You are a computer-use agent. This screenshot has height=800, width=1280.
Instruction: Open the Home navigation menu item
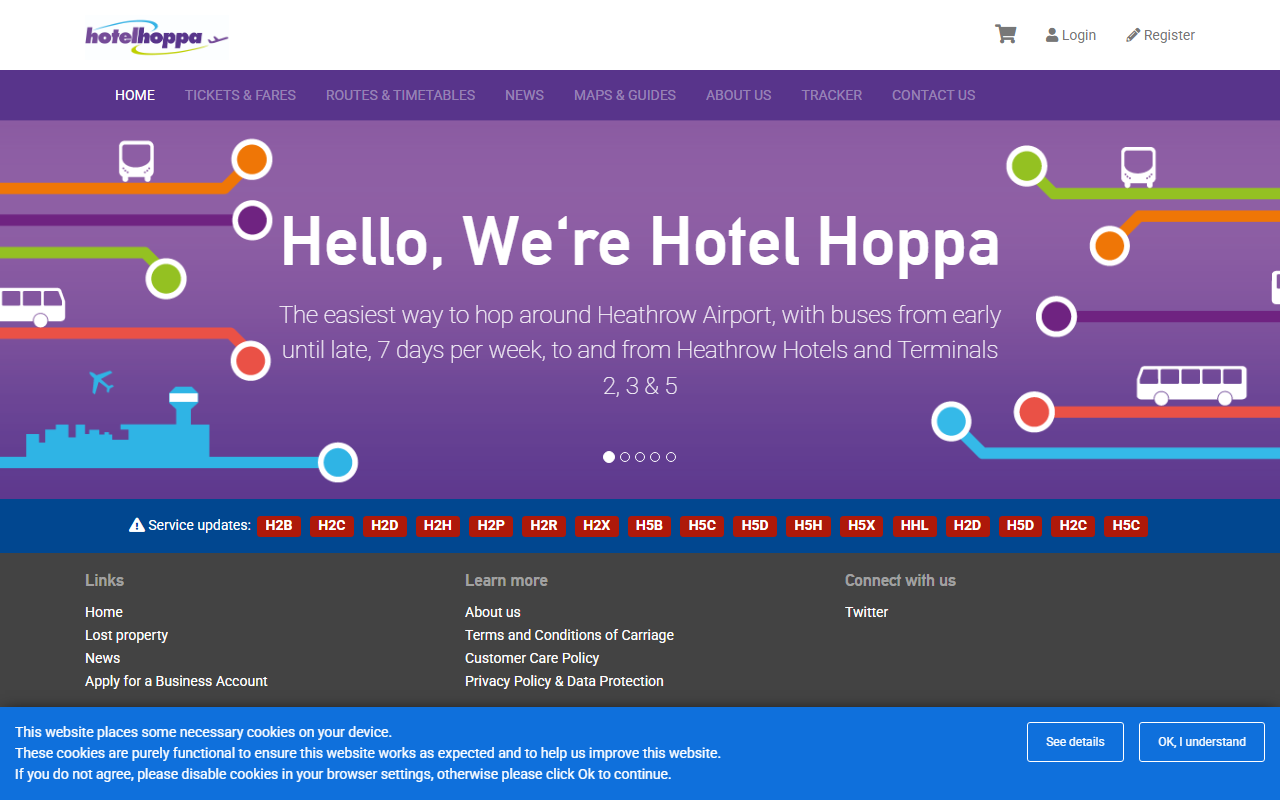tap(135, 95)
